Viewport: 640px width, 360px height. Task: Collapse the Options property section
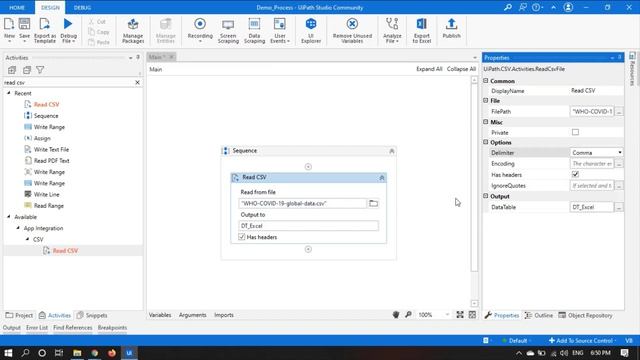(486, 142)
